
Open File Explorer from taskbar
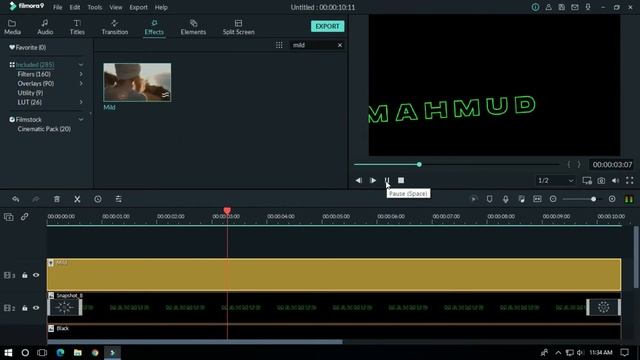click(78, 353)
